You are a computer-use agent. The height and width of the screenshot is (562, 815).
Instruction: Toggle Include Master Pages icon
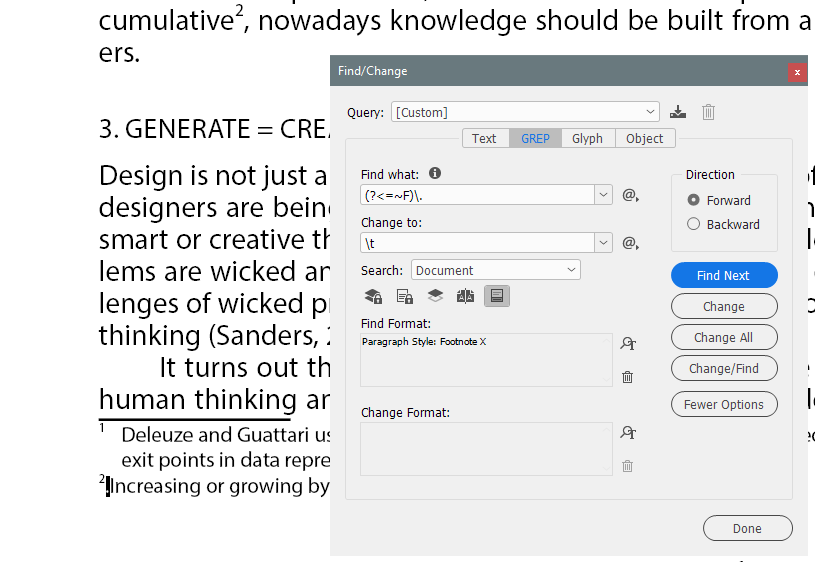click(x=465, y=296)
